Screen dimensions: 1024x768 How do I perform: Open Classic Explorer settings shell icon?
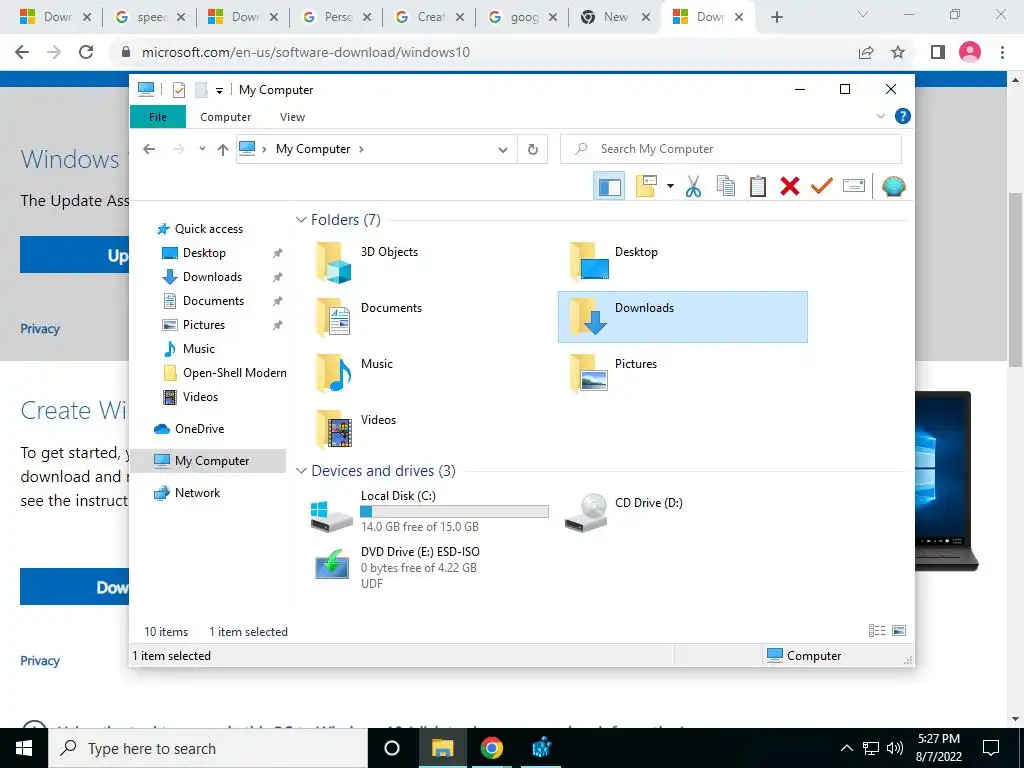pyautogui.click(x=893, y=187)
